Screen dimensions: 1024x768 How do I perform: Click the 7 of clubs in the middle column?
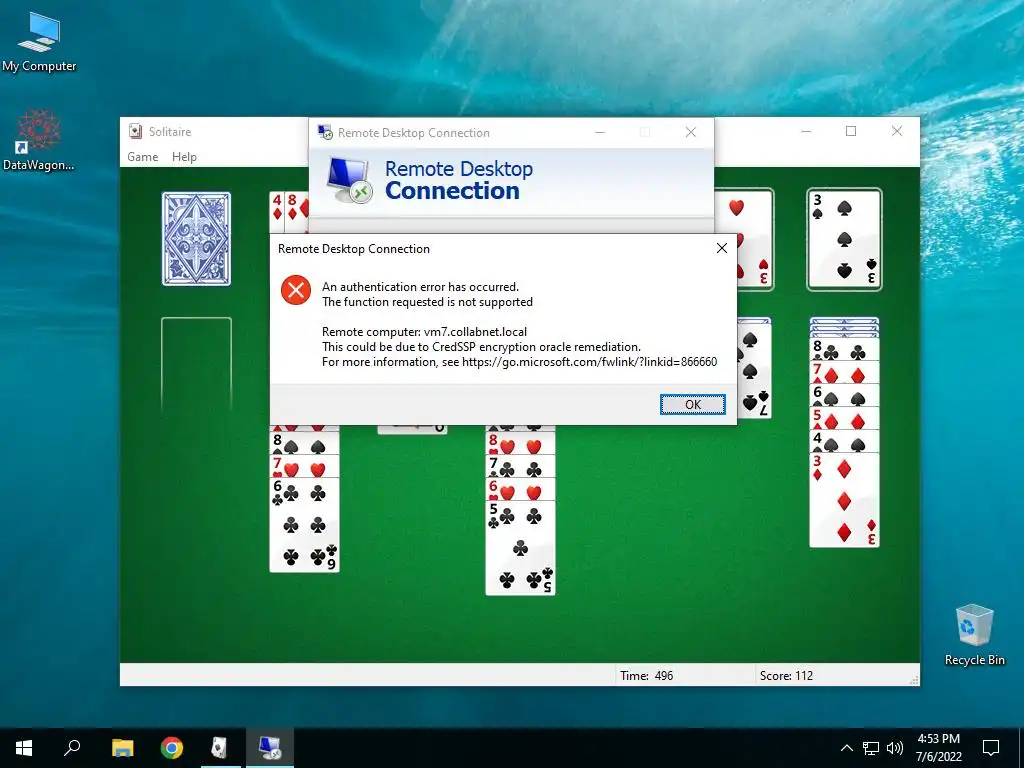click(520, 466)
